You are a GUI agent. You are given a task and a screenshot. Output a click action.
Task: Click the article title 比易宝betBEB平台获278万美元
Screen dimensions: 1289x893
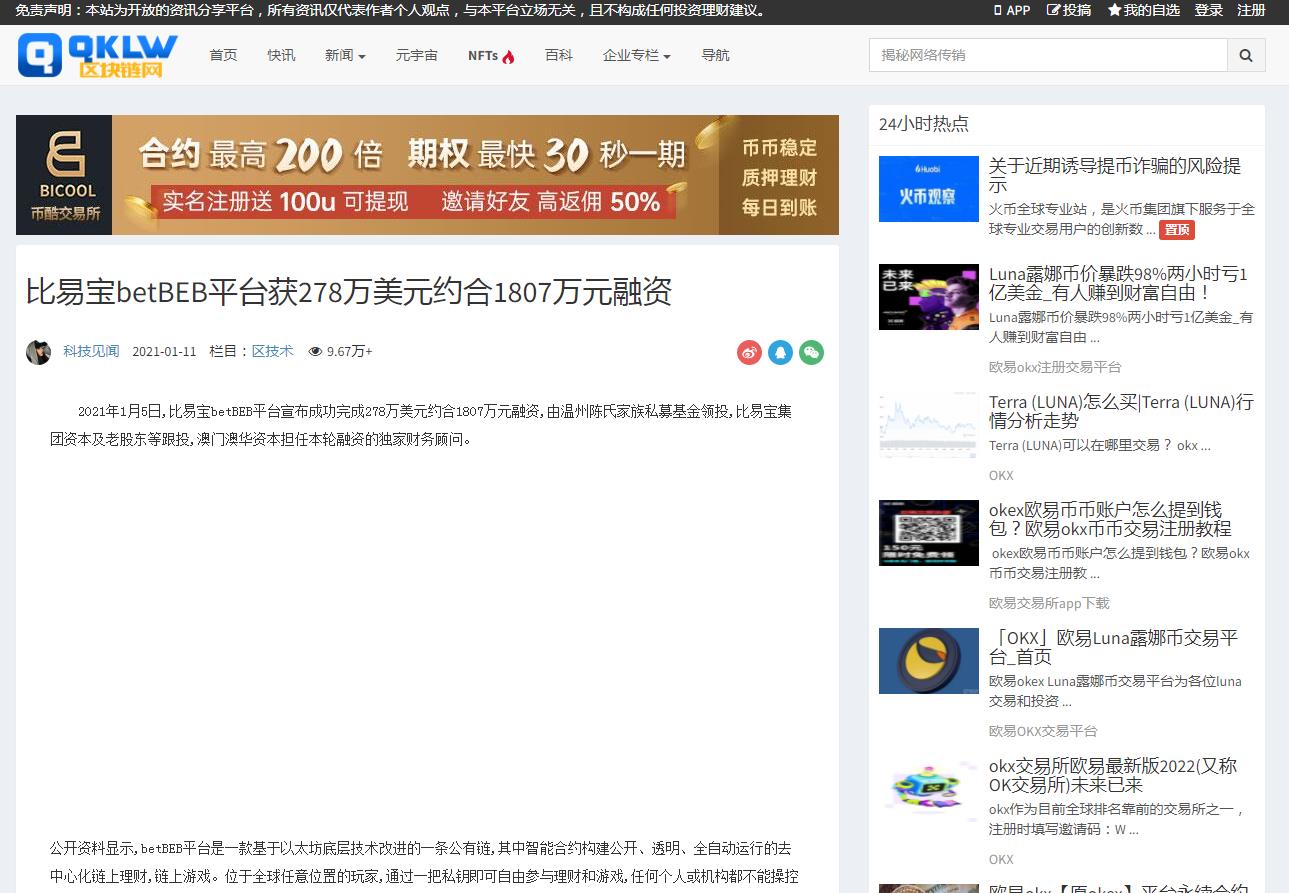tap(349, 292)
